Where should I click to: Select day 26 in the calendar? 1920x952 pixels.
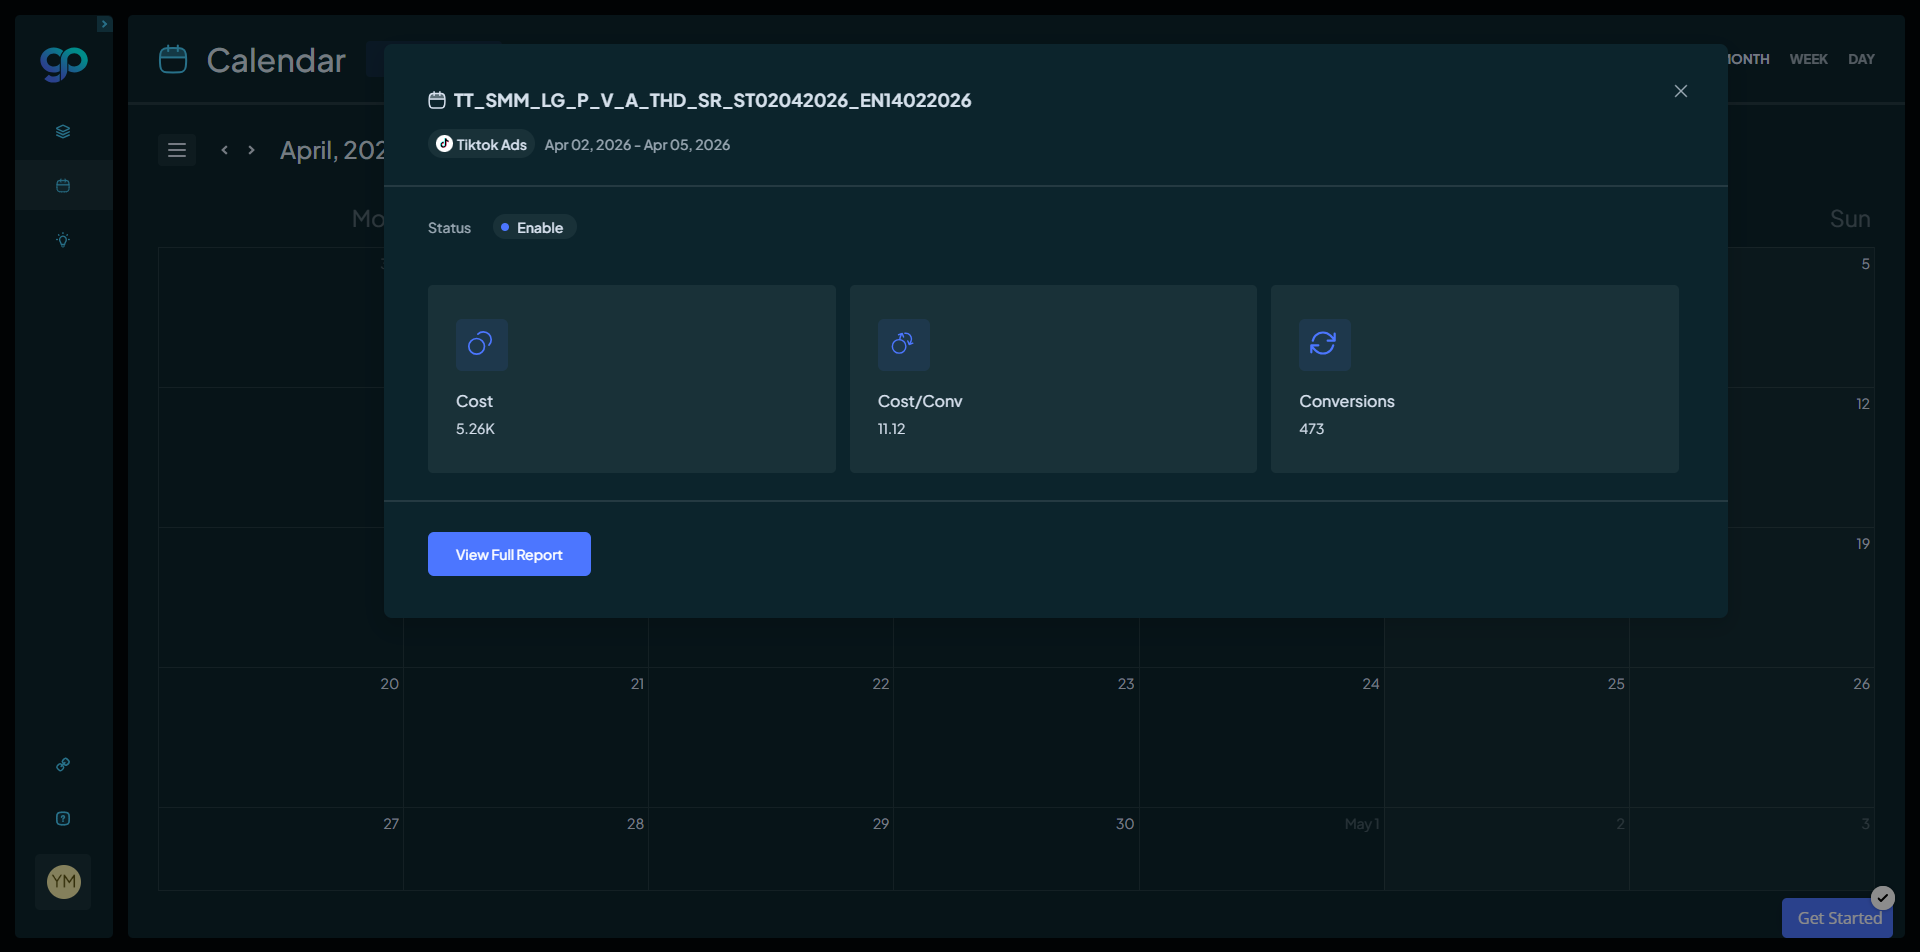(x=1752, y=738)
